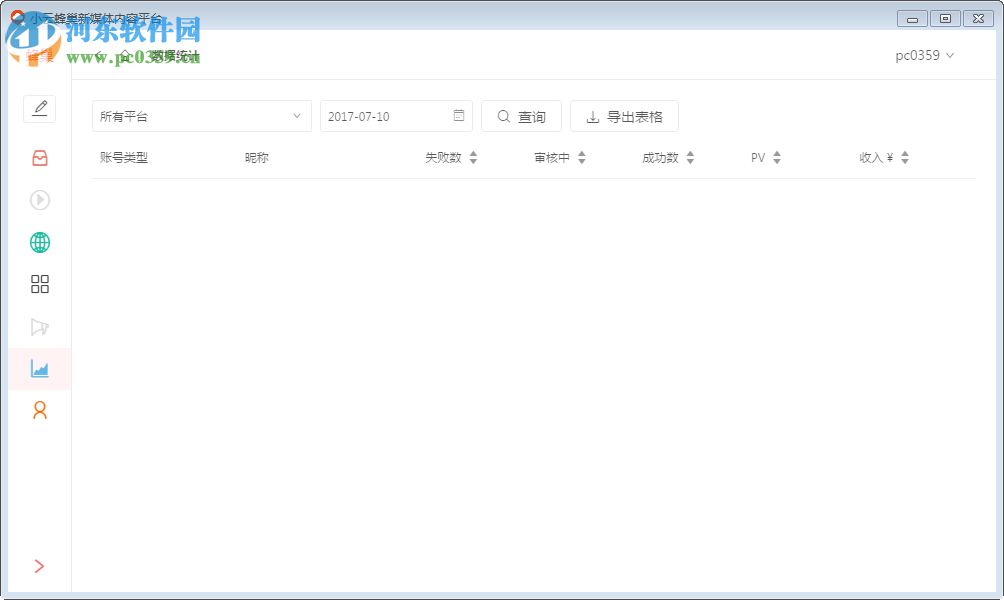Image resolution: width=1004 pixels, height=600 pixels.
Task: Click the calendar icon in the date field
Action: tap(459, 115)
